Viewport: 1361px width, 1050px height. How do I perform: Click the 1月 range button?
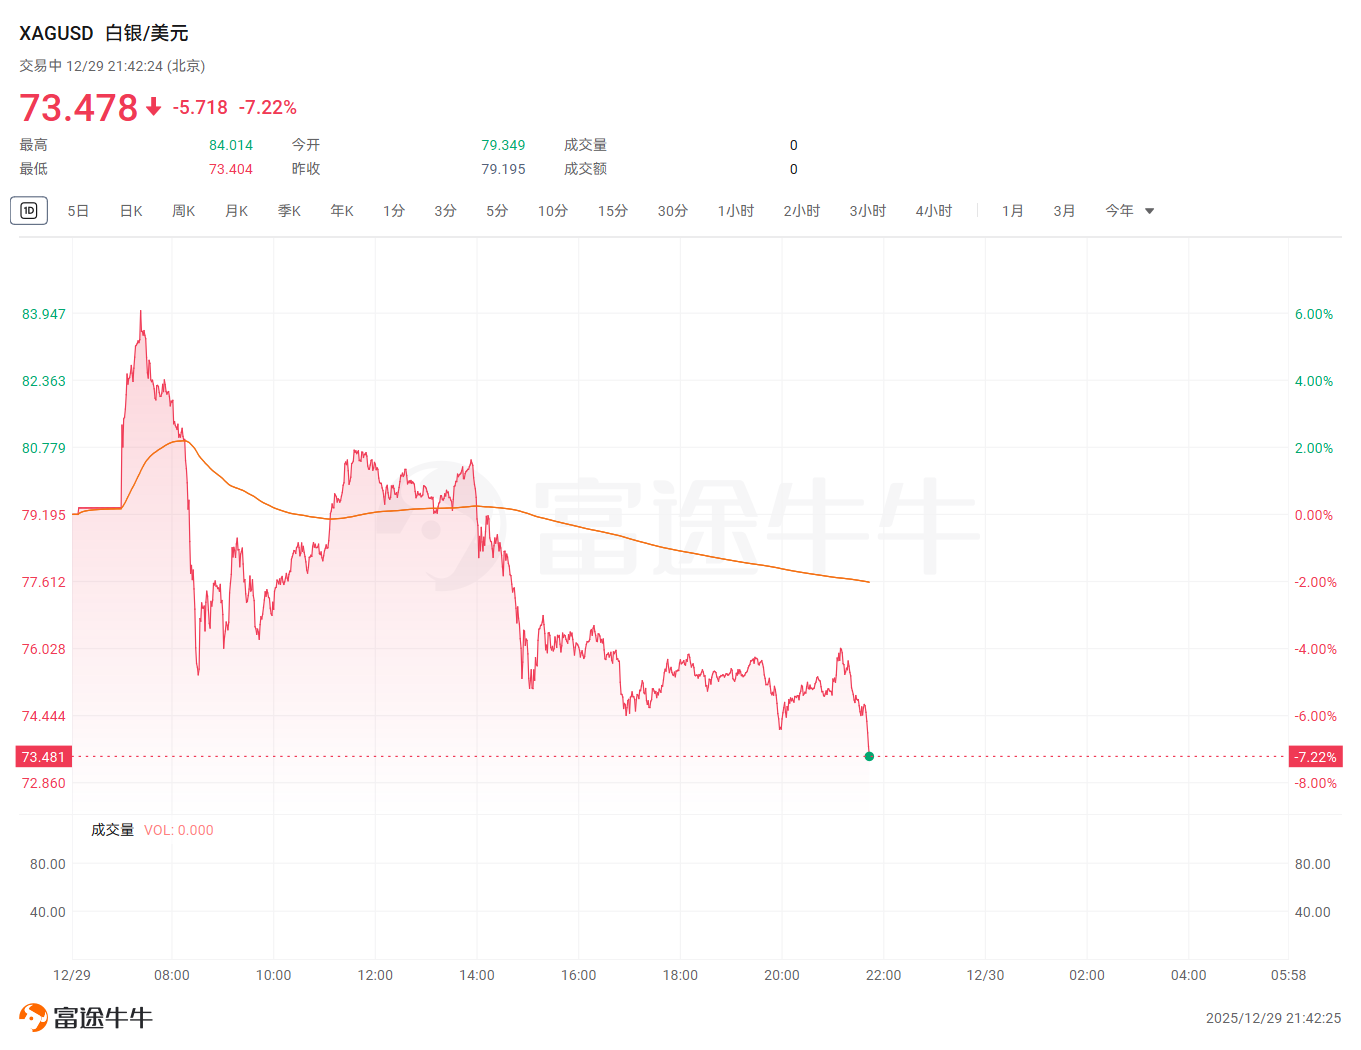click(1013, 211)
